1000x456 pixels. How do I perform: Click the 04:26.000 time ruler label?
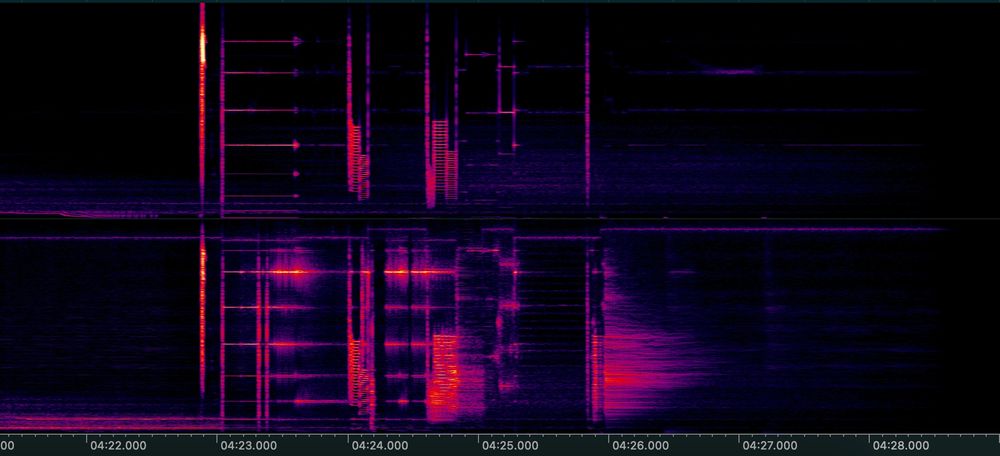tap(640, 445)
